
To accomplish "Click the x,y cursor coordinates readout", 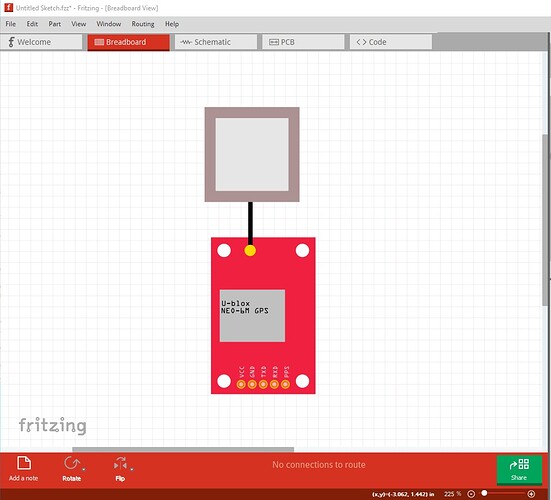I will (x=403, y=494).
